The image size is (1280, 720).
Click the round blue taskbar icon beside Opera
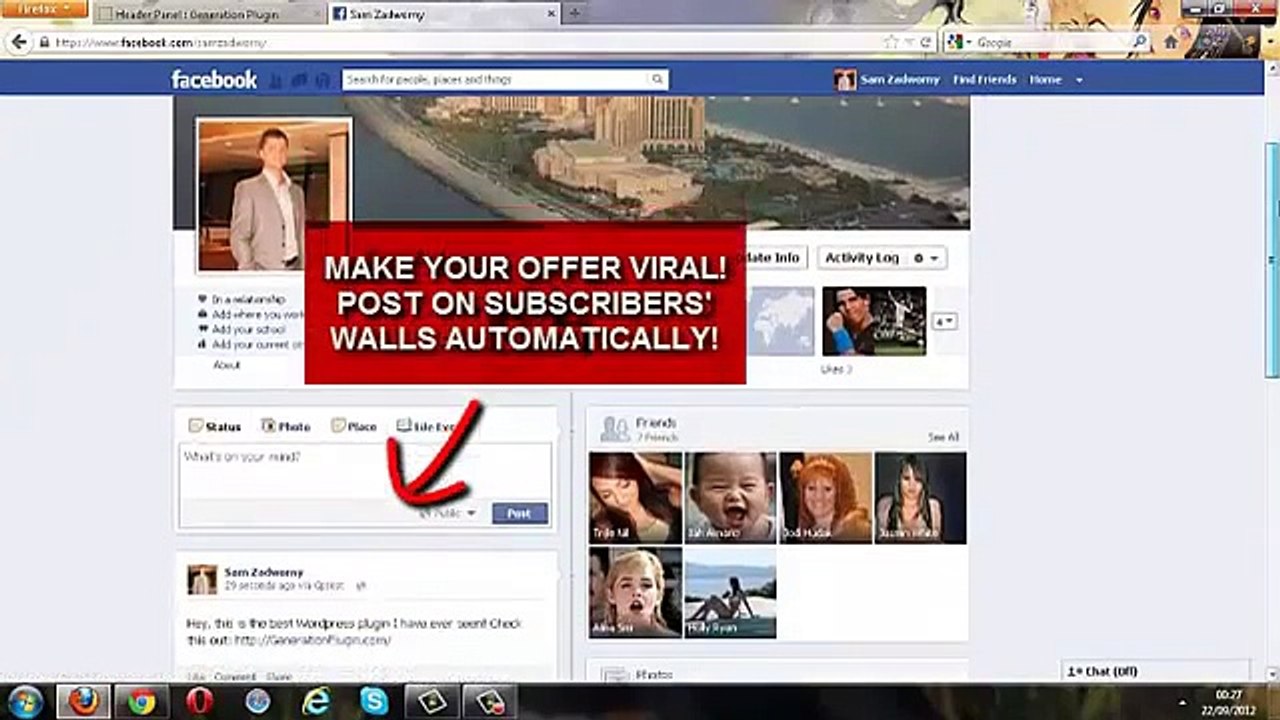[257, 701]
